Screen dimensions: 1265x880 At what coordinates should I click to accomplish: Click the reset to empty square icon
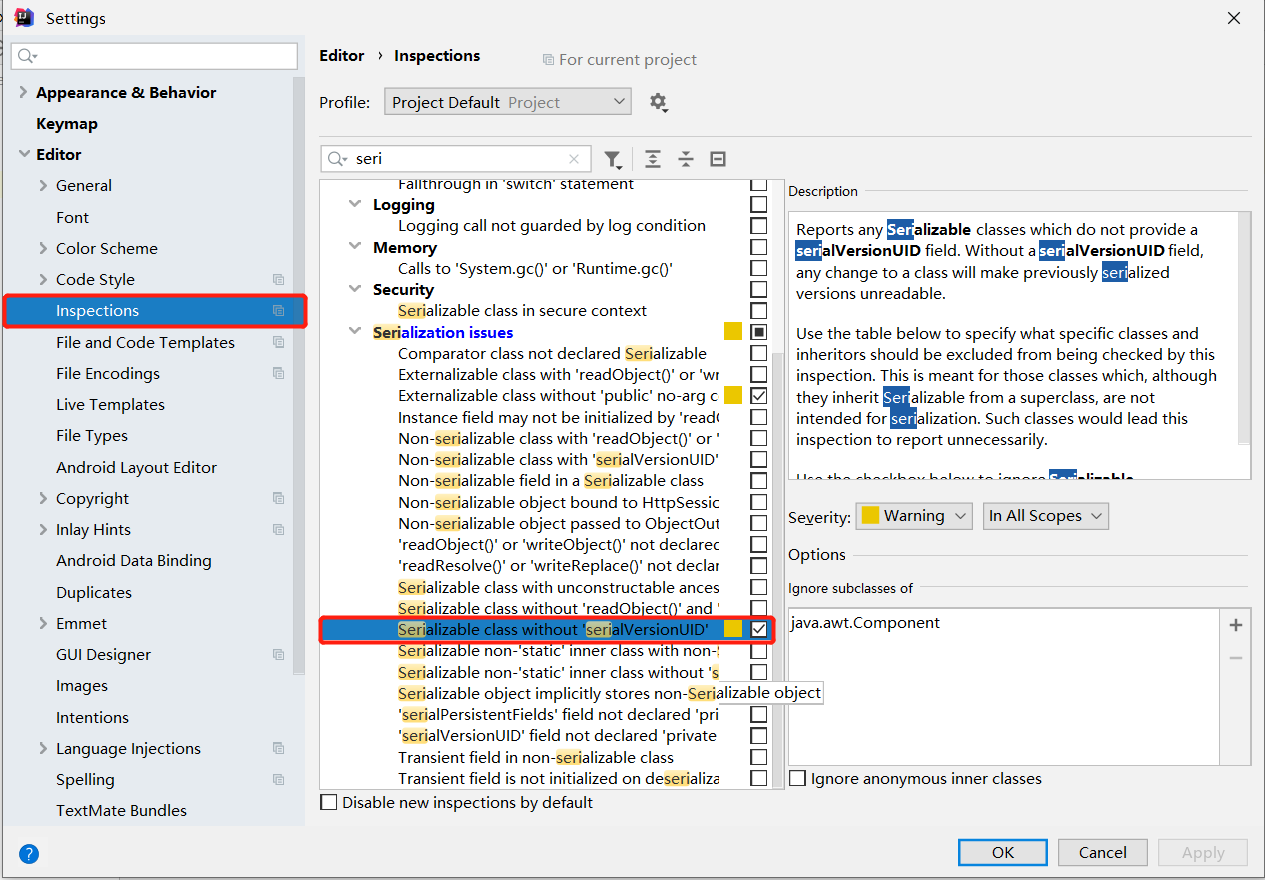(x=718, y=159)
